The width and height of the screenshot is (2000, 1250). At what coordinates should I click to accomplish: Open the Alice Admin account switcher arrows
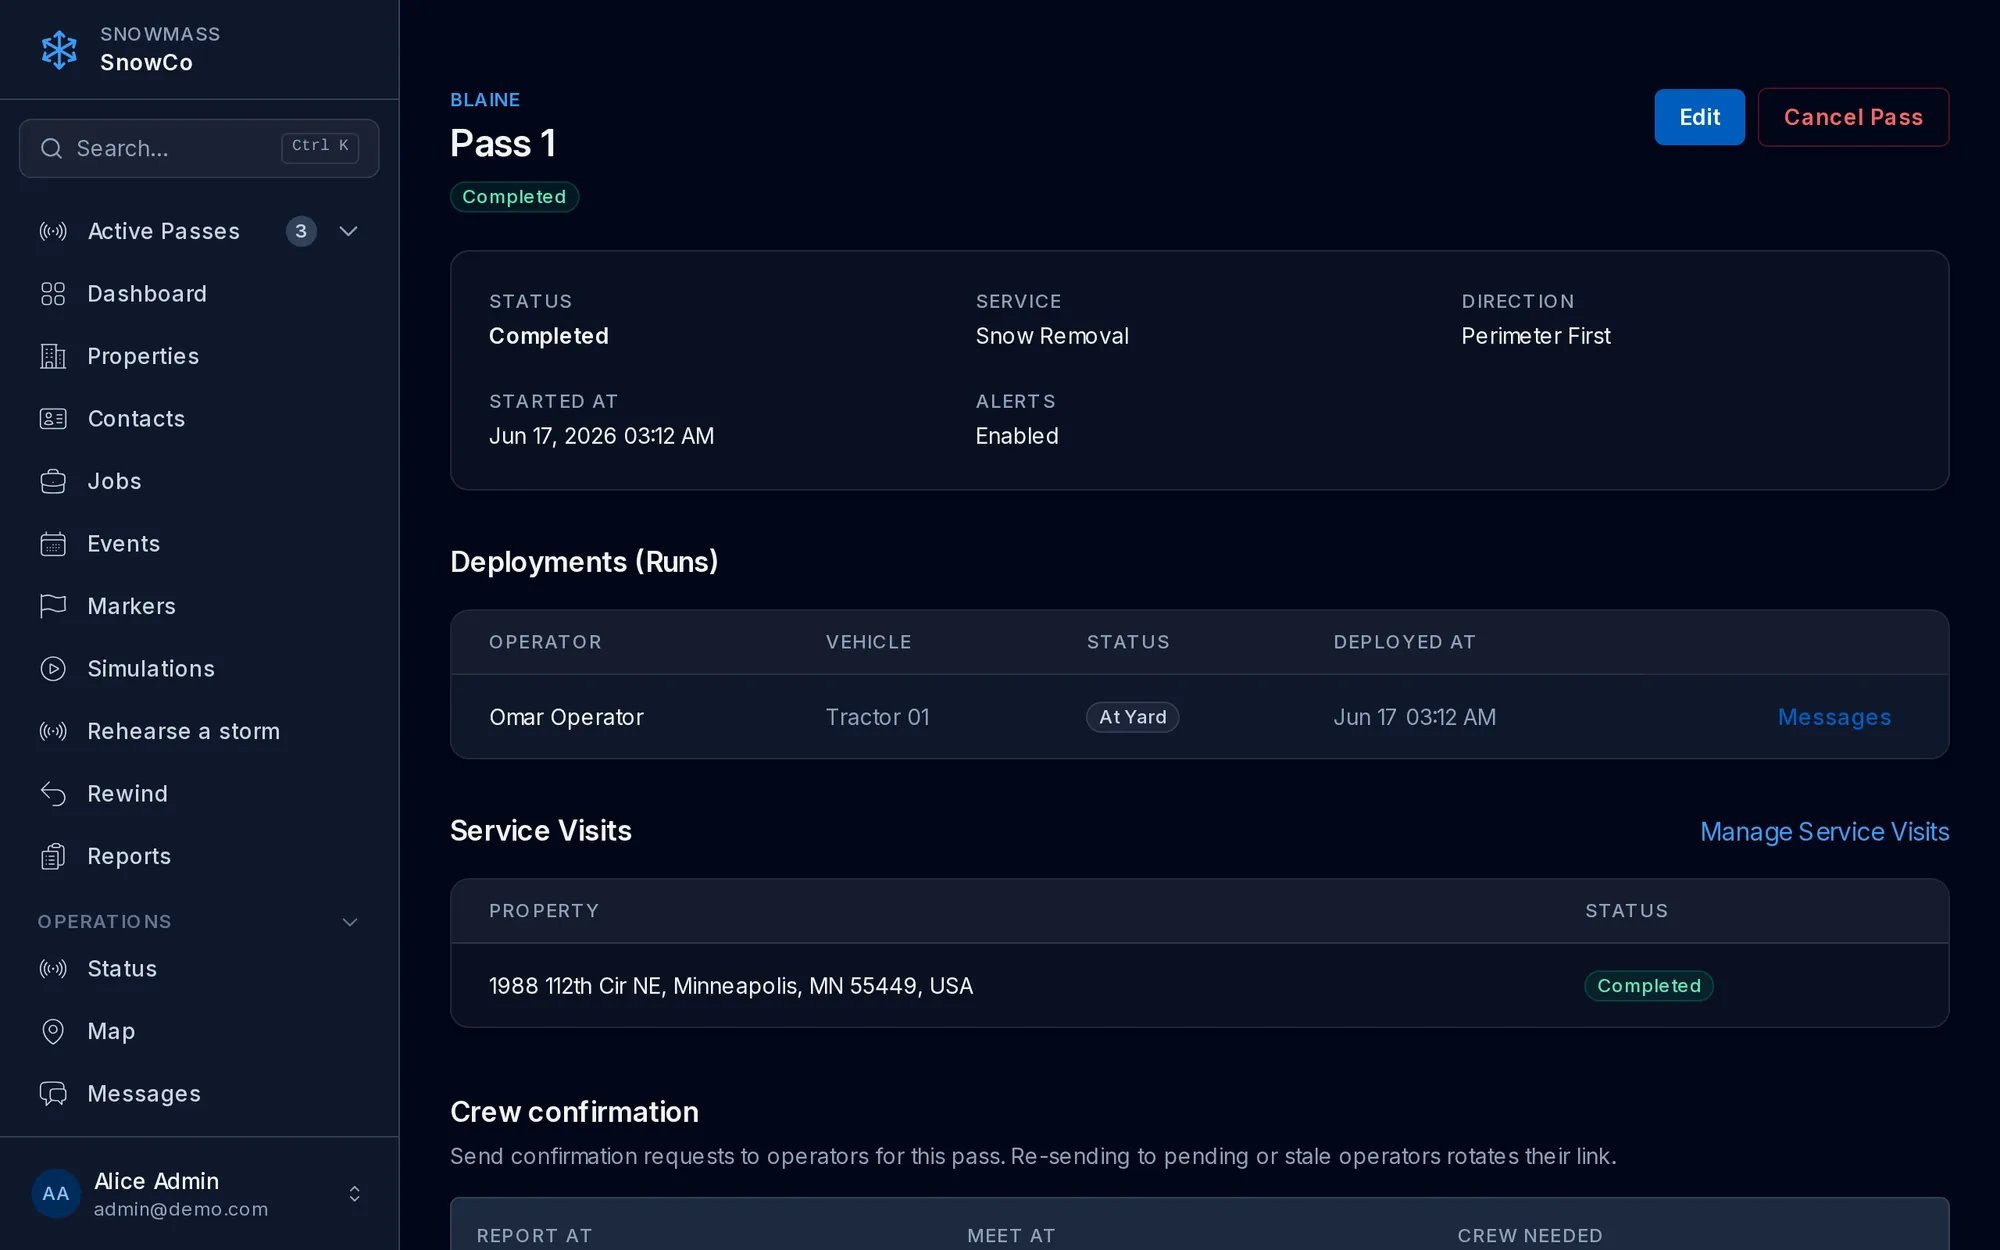click(354, 1194)
